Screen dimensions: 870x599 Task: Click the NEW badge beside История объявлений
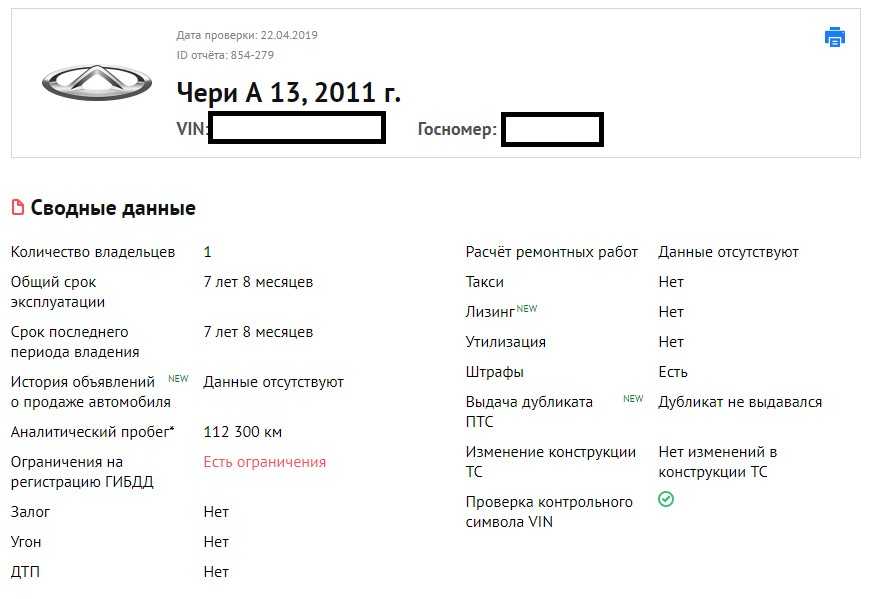point(178,379)
